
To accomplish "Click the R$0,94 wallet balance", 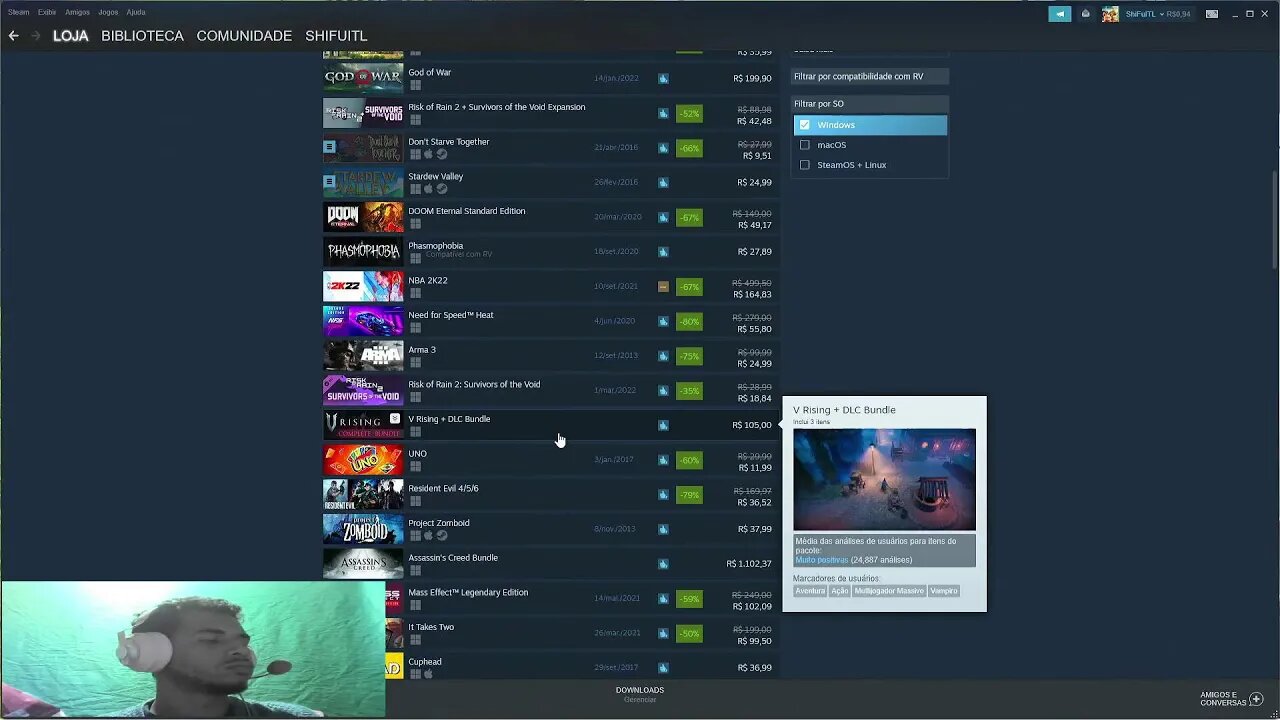I will point(1179,14).
